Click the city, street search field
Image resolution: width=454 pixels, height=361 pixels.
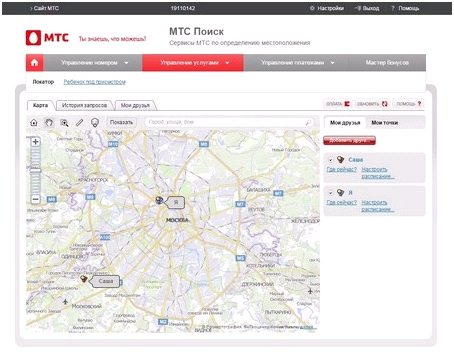[229, 122]
